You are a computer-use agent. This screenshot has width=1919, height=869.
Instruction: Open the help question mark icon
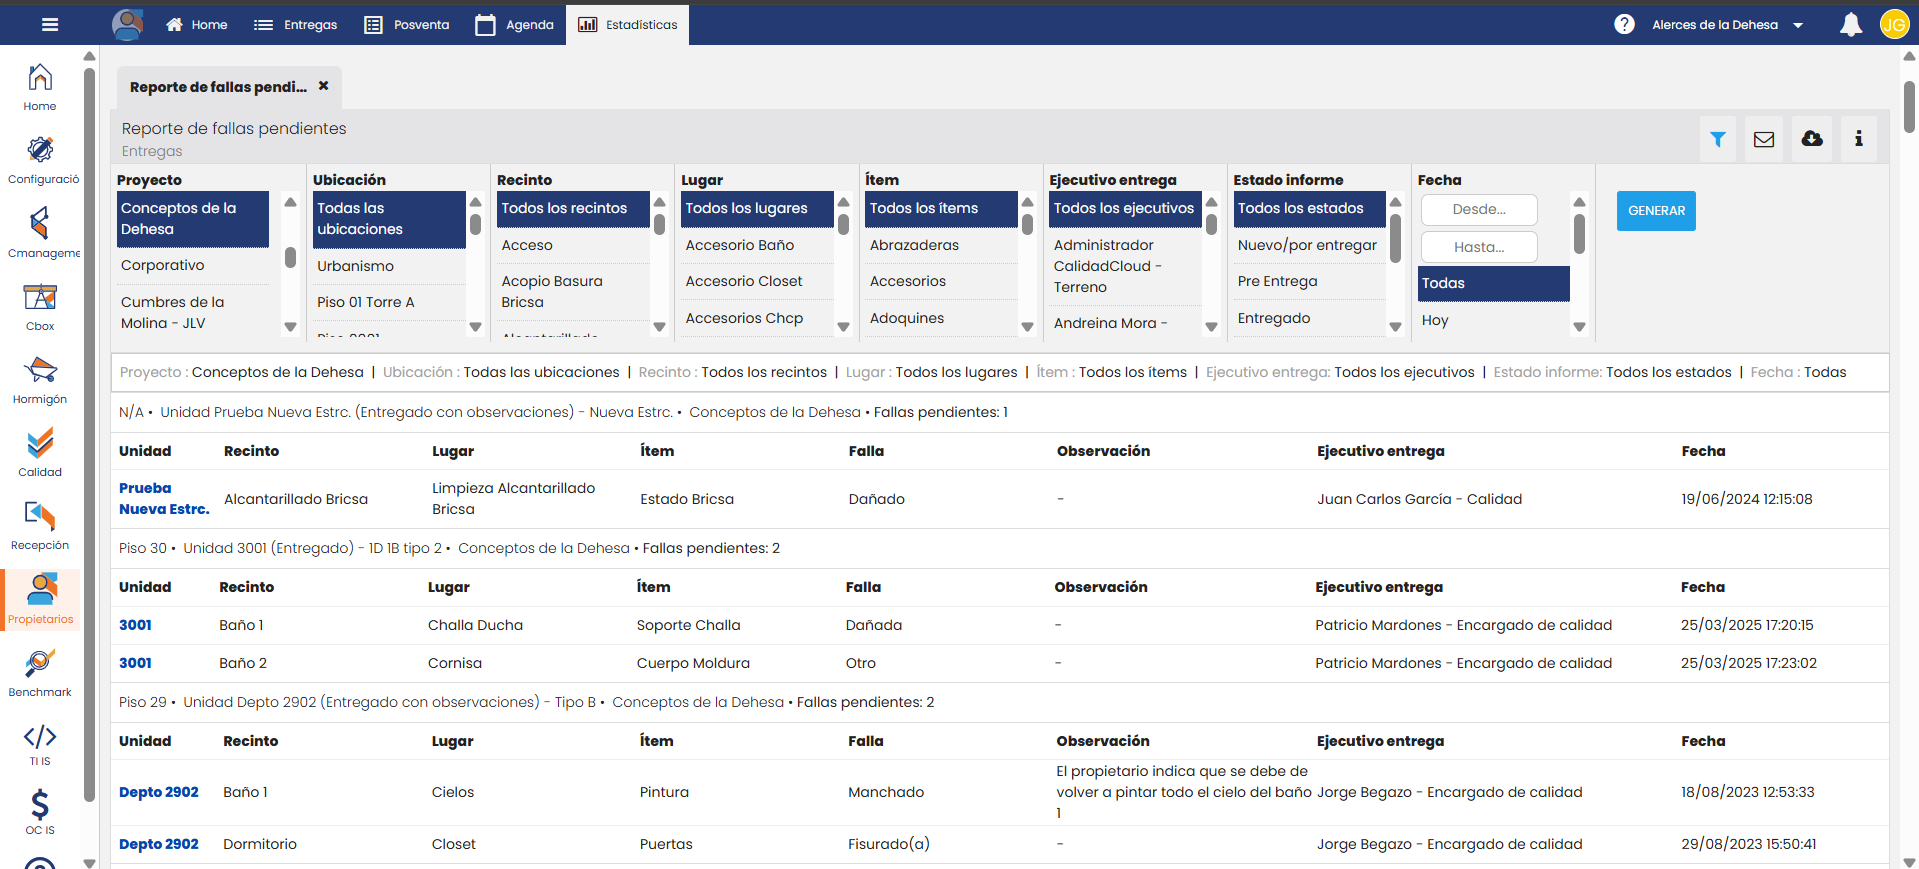[x=1624, y=25]
